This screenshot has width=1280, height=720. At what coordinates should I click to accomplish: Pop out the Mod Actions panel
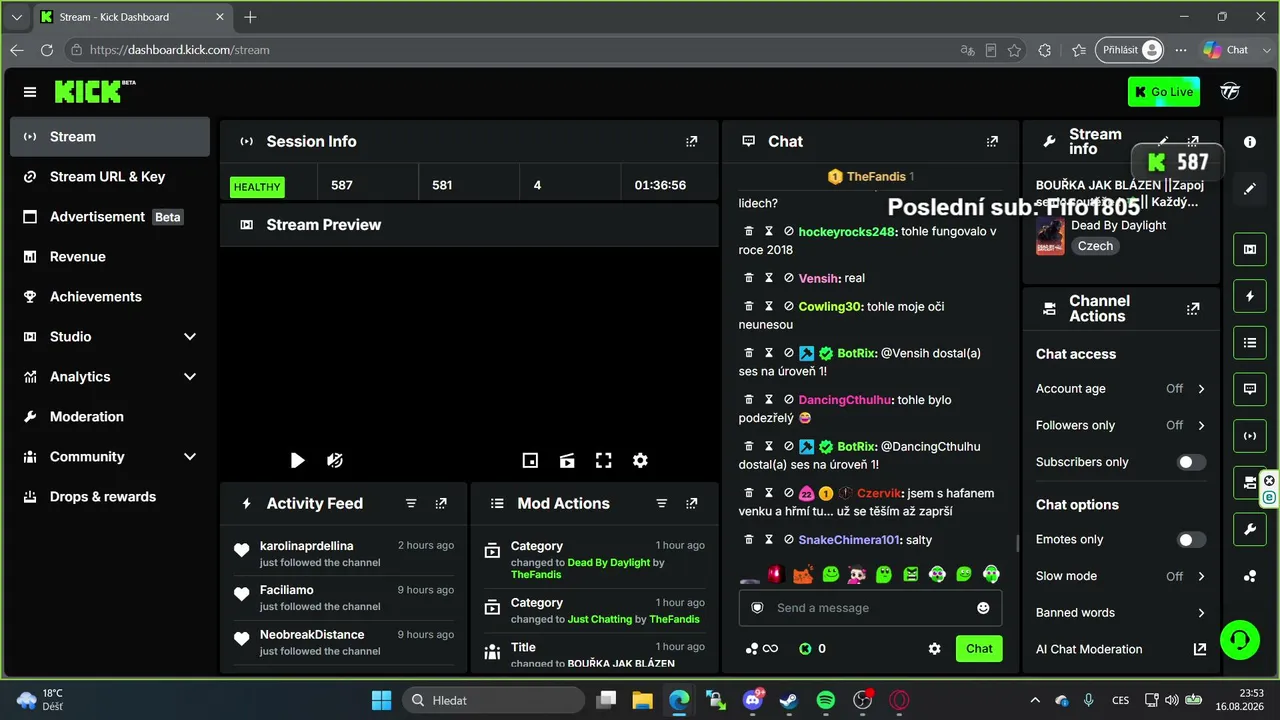[692, 504]
